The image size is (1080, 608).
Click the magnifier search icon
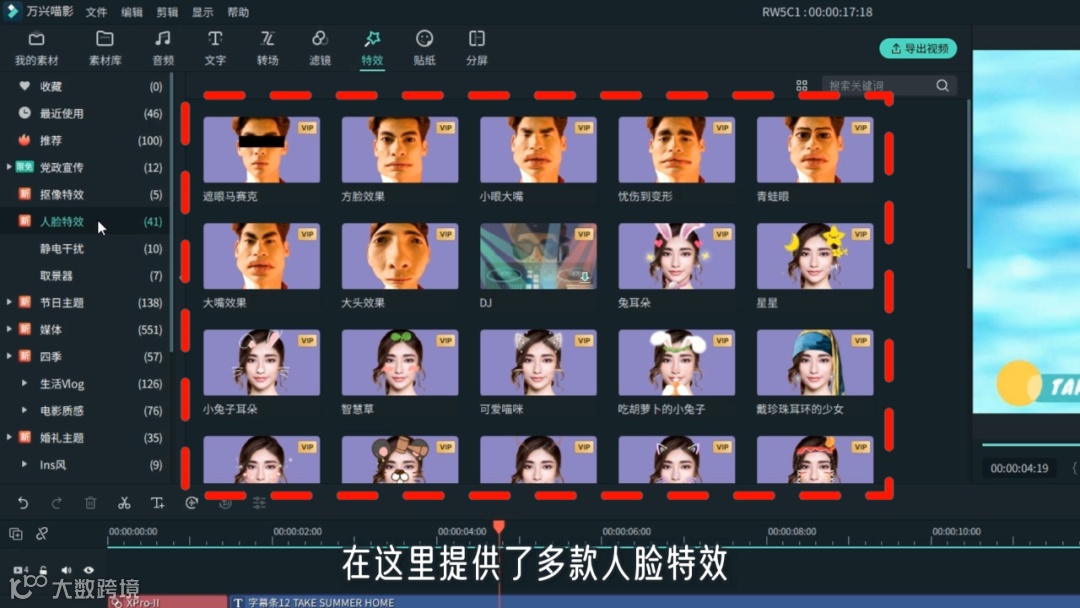click(942, 85)
